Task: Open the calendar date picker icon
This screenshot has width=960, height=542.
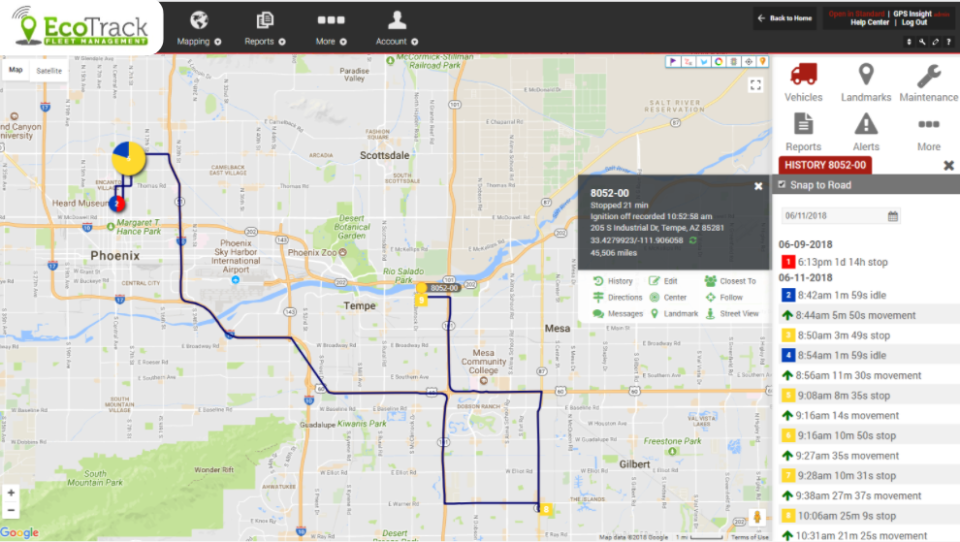Action: (893, 216)
